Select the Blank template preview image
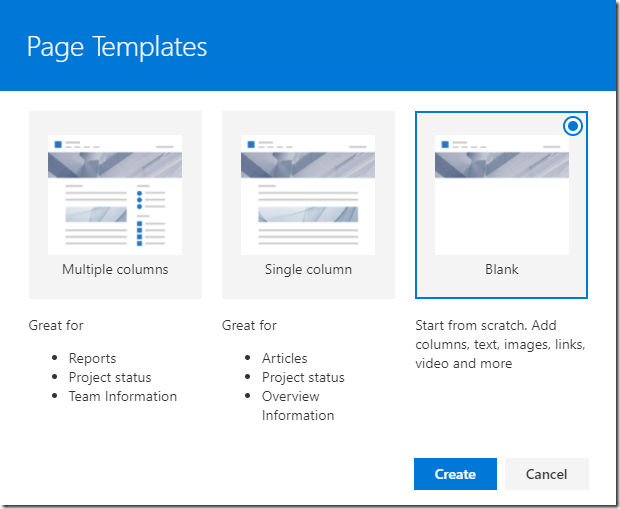Viewport: 620px width, 509px height. (502, 194)
